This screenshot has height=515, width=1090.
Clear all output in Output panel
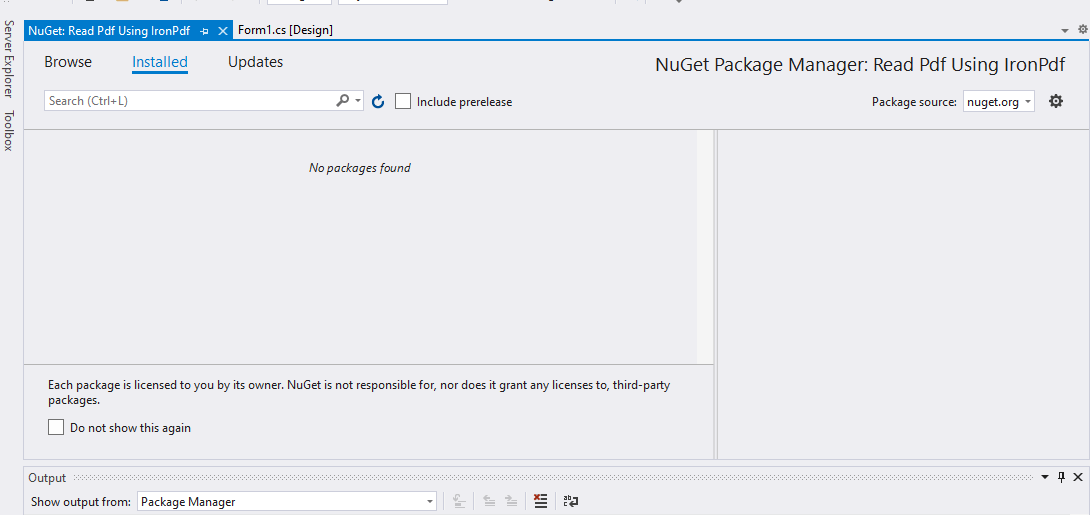coord(540,502)
